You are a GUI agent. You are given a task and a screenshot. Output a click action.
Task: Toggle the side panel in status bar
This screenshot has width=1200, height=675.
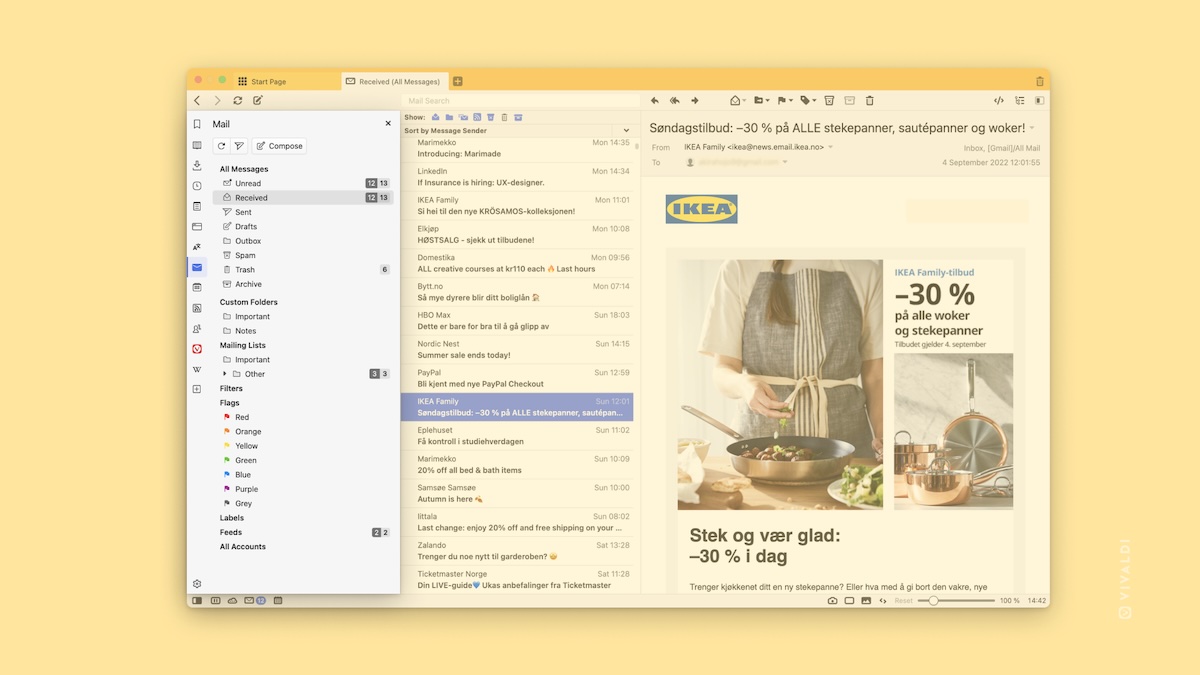tap(197, 601)
